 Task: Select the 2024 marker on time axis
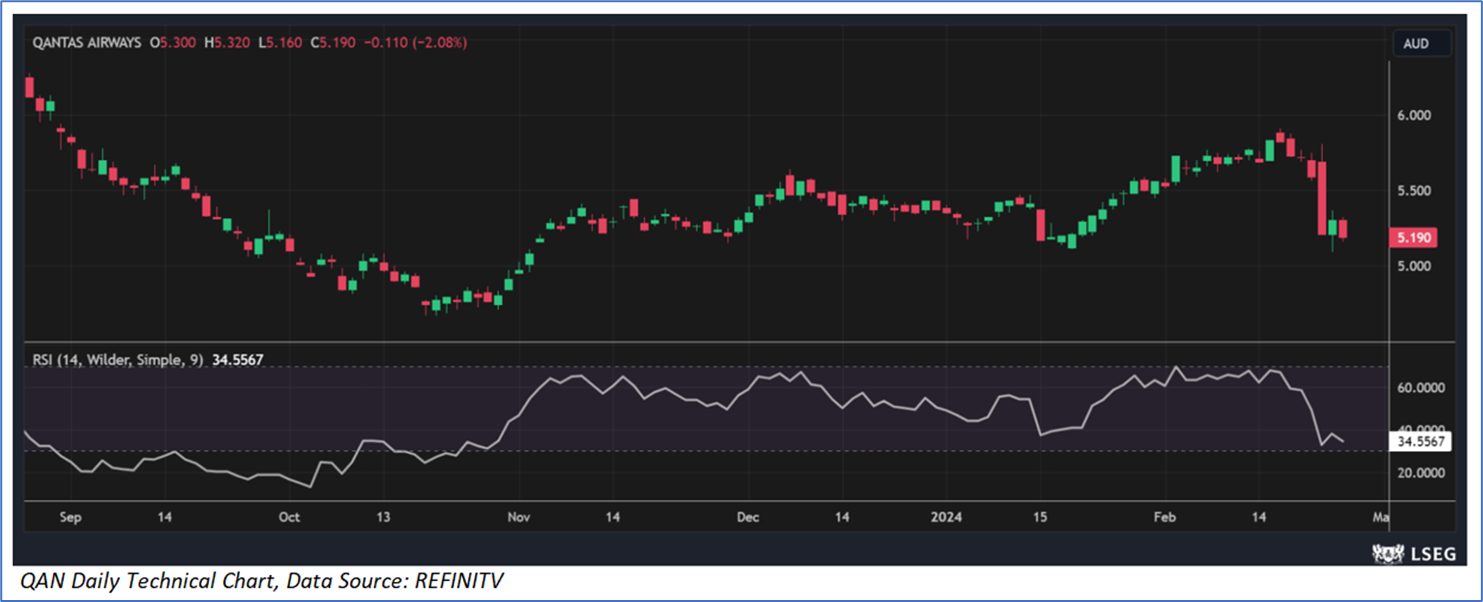coord(946,517)
